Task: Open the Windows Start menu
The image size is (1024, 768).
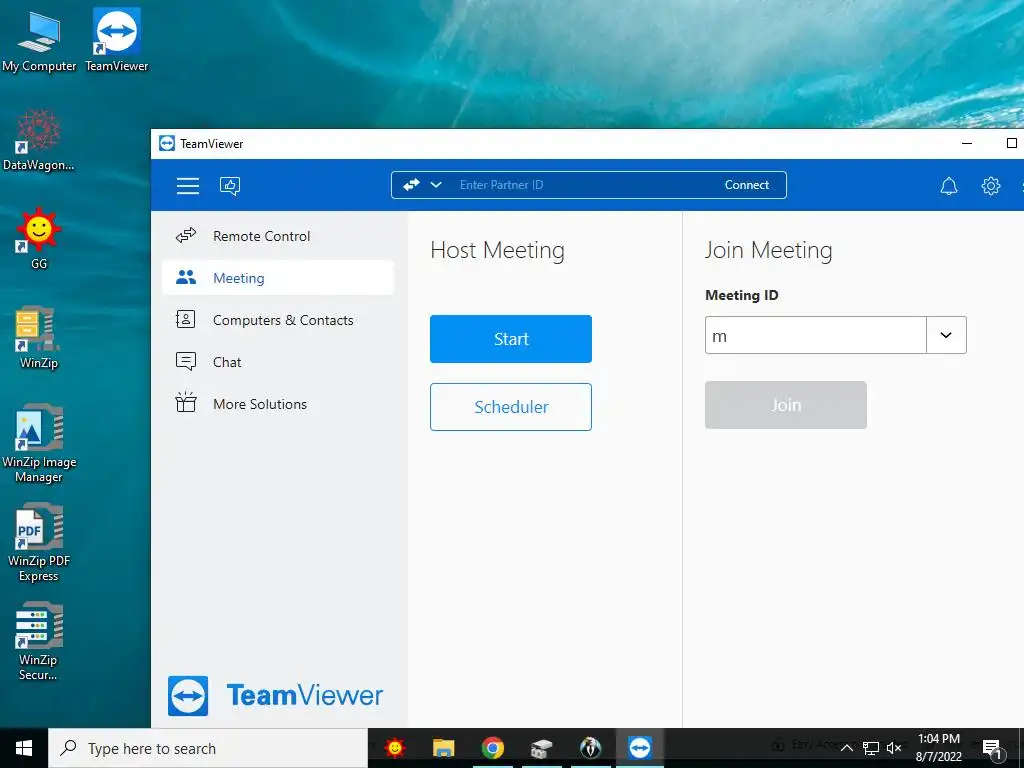Action: pyautogui.click(x=24, y=748)
